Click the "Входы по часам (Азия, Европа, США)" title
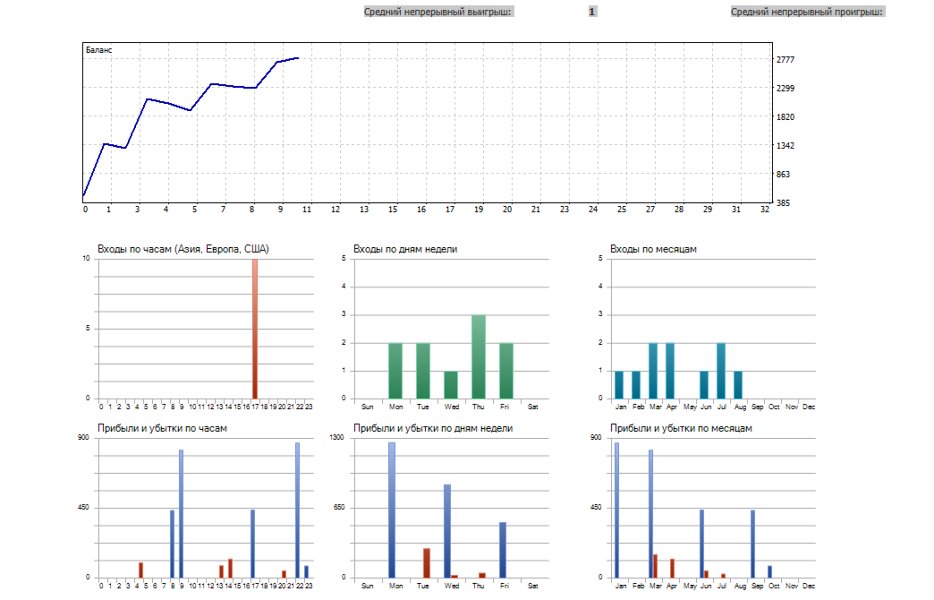The width and height of the screenshot is (934, 600). tap(183, 249)
